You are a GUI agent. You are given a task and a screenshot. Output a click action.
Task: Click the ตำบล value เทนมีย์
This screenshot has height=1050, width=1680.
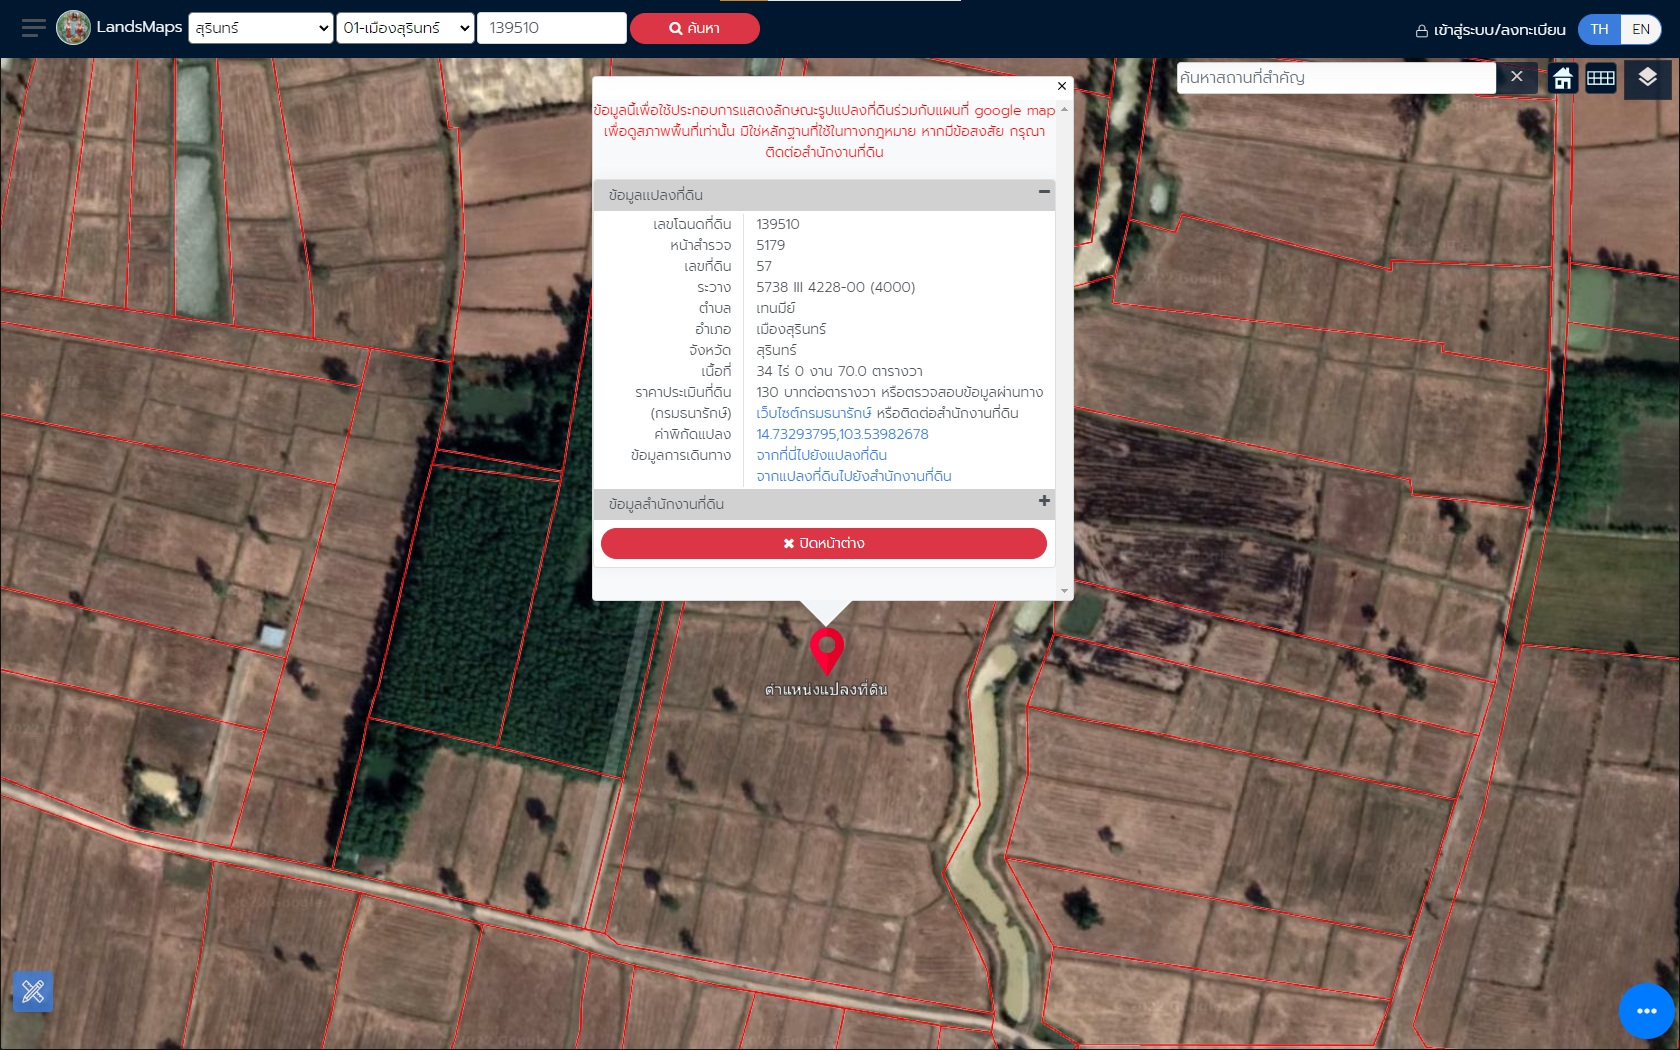click(775, 308)
